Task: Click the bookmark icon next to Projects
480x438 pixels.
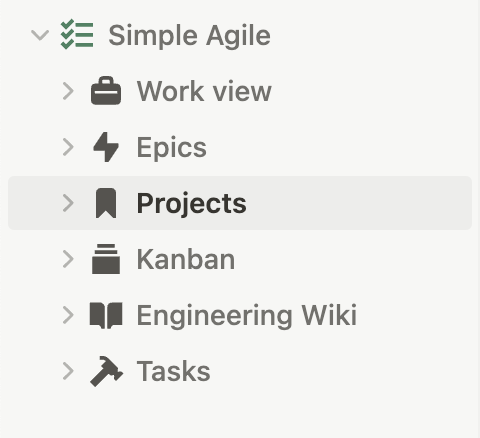Action: (106, 203)
